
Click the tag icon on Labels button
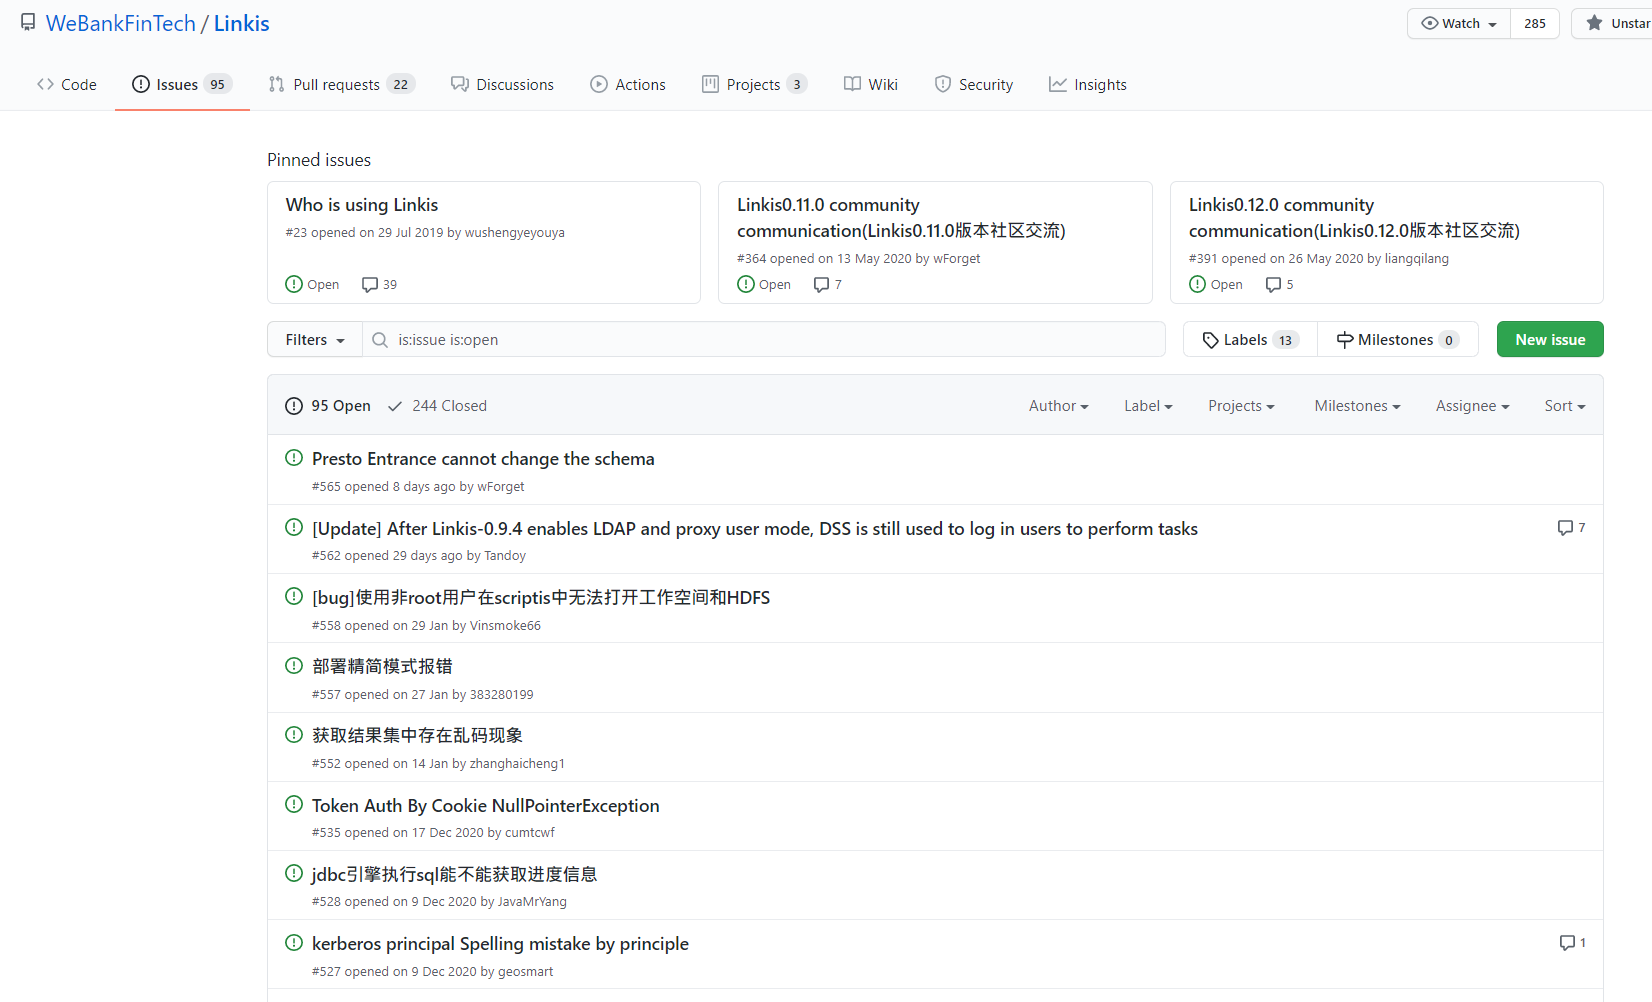[1210, 340]
